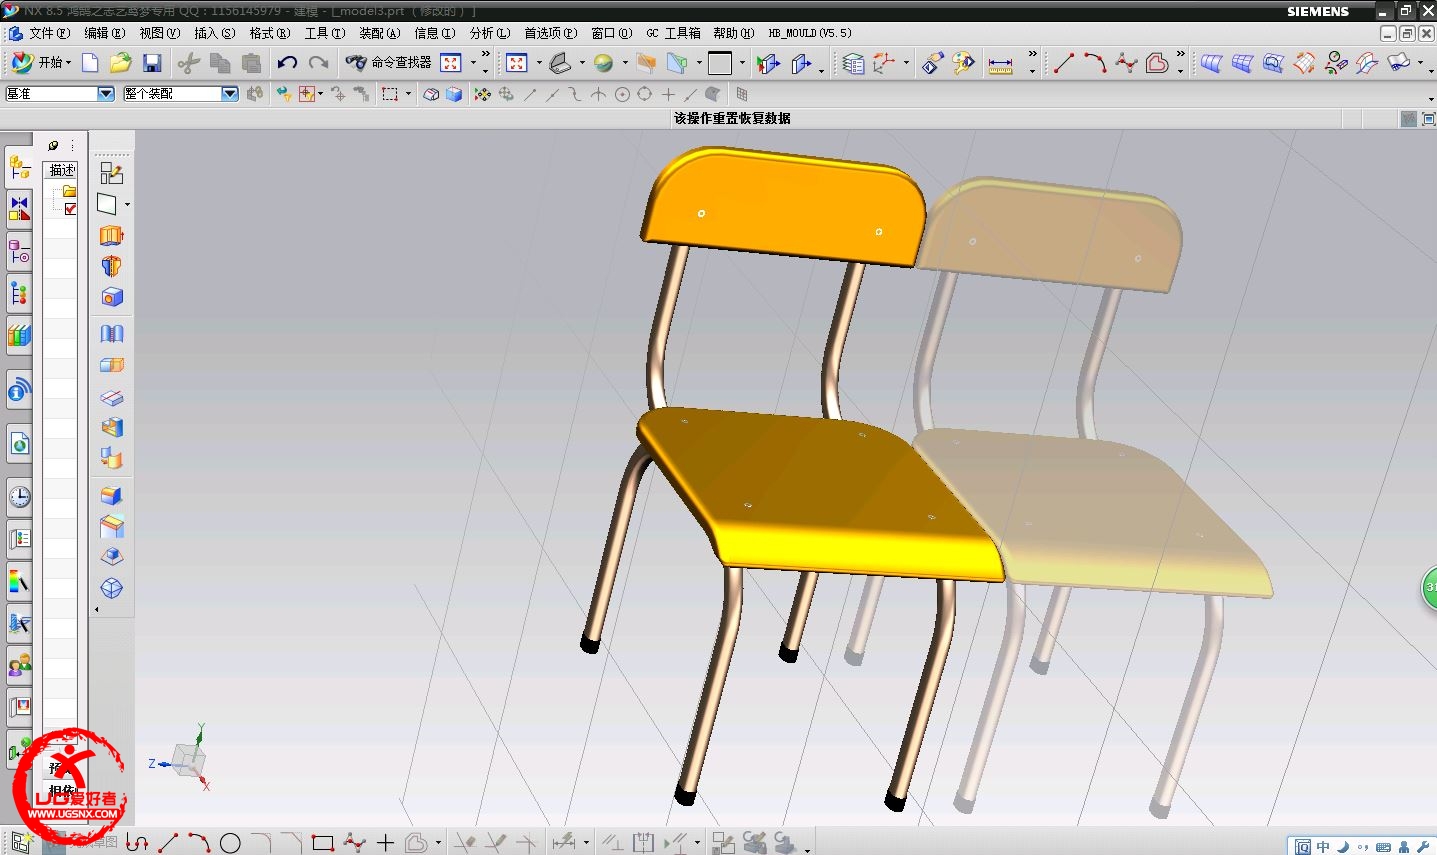Open GC 工具箱 menu
1437x855 pixels.
[673, 33]
